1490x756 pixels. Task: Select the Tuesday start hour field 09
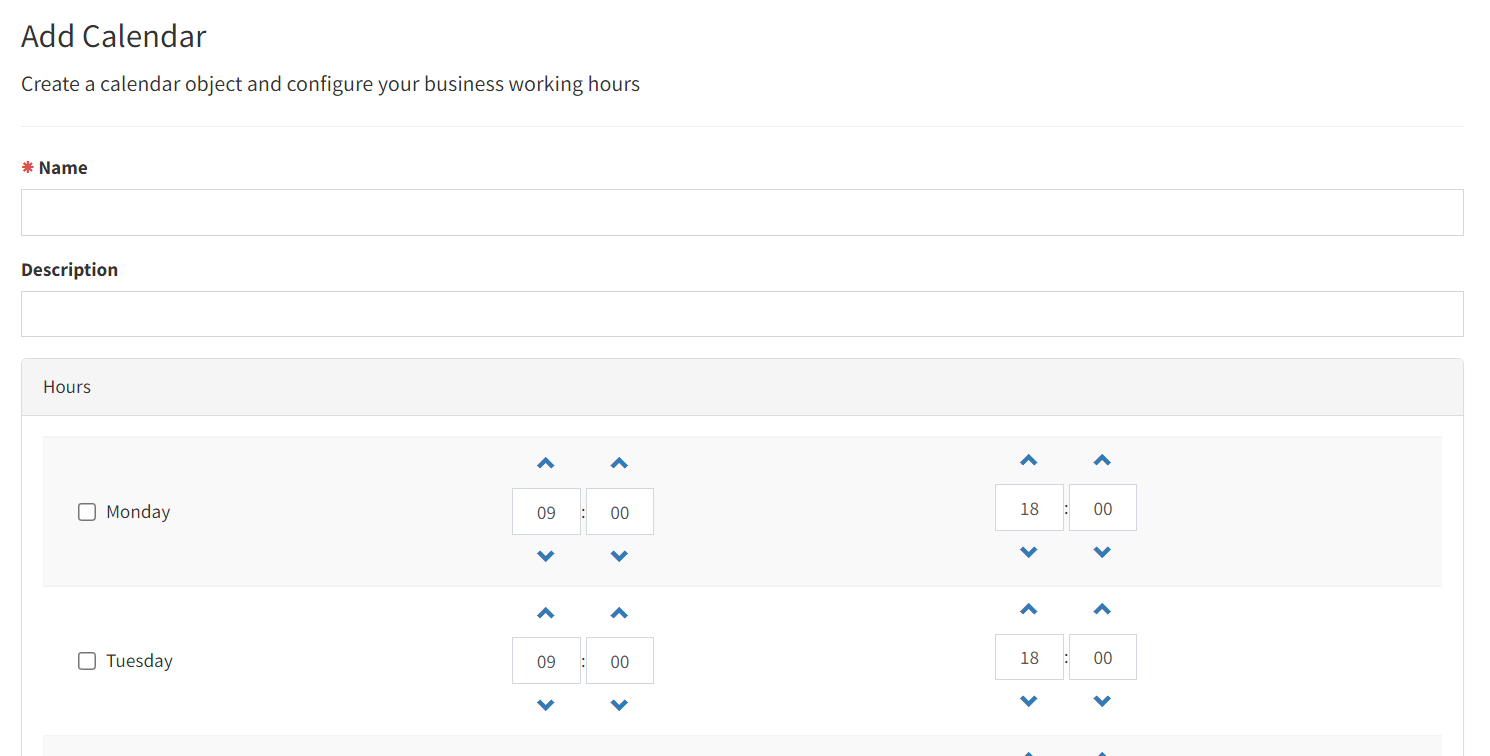[x=546, y=661]
